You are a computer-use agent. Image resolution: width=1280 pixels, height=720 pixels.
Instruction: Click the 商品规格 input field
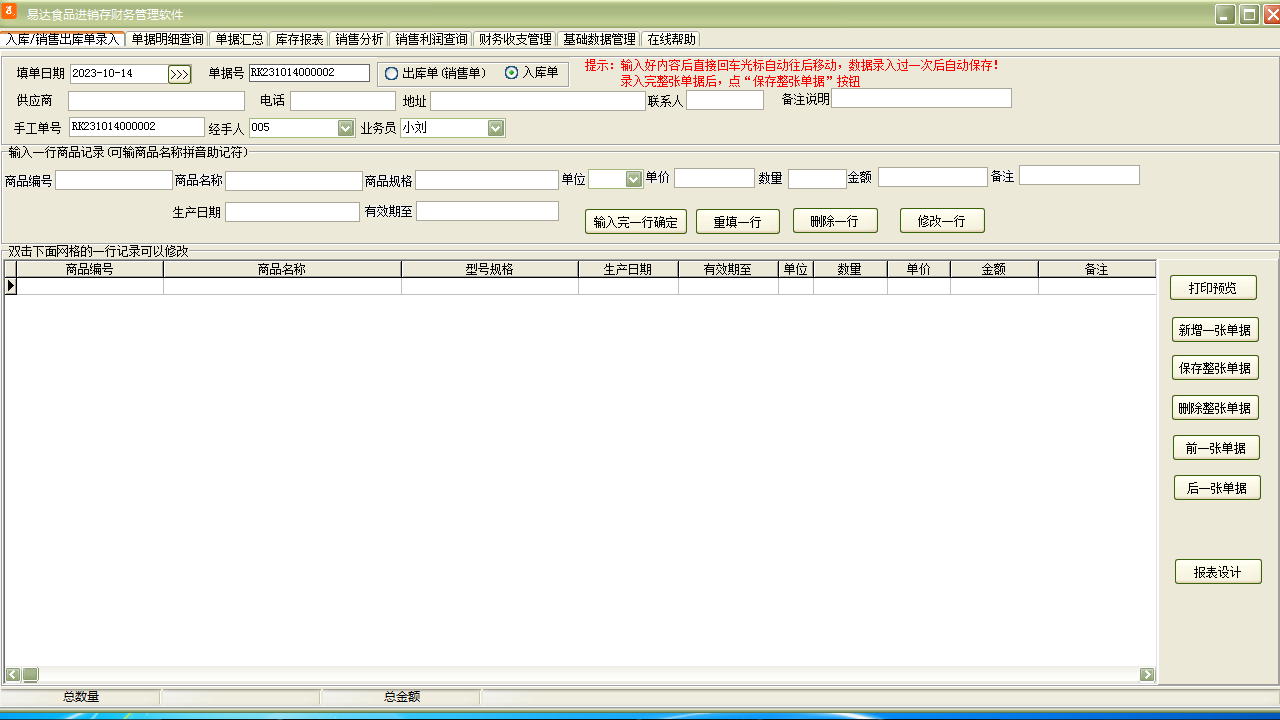[x=487, y=180]
